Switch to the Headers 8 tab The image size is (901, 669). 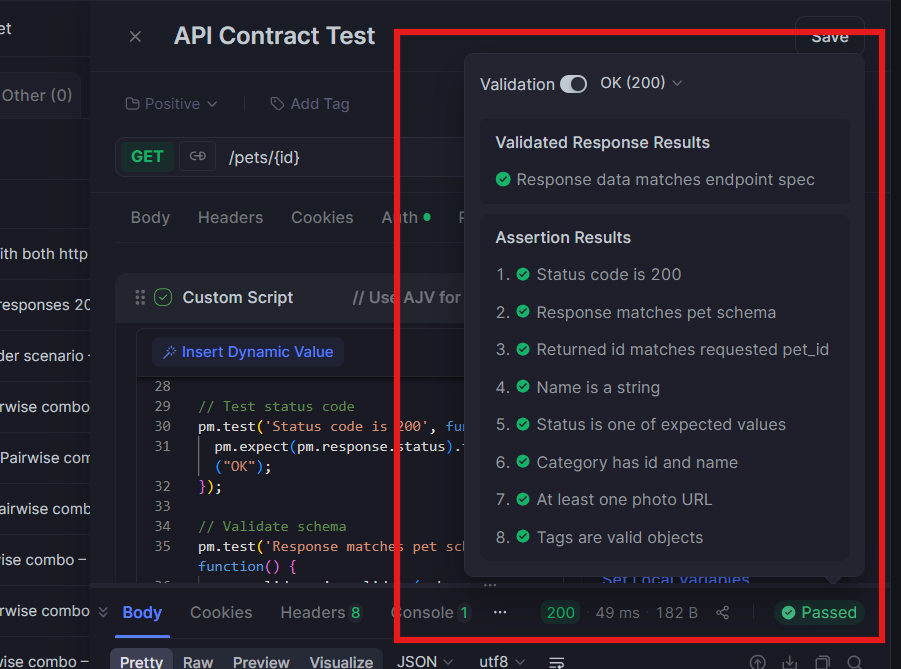coord(320,612)
